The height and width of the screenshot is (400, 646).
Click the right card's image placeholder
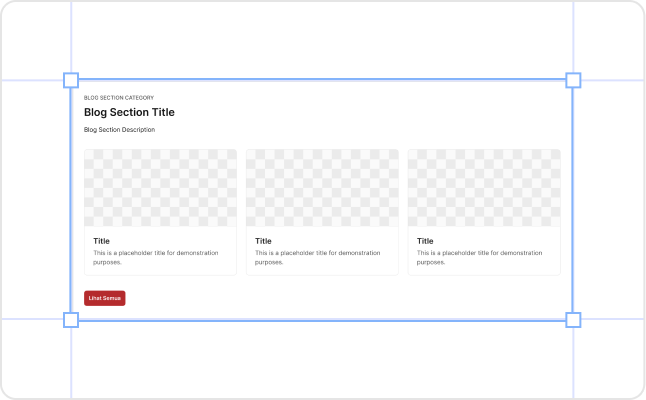tap(484, 188)
